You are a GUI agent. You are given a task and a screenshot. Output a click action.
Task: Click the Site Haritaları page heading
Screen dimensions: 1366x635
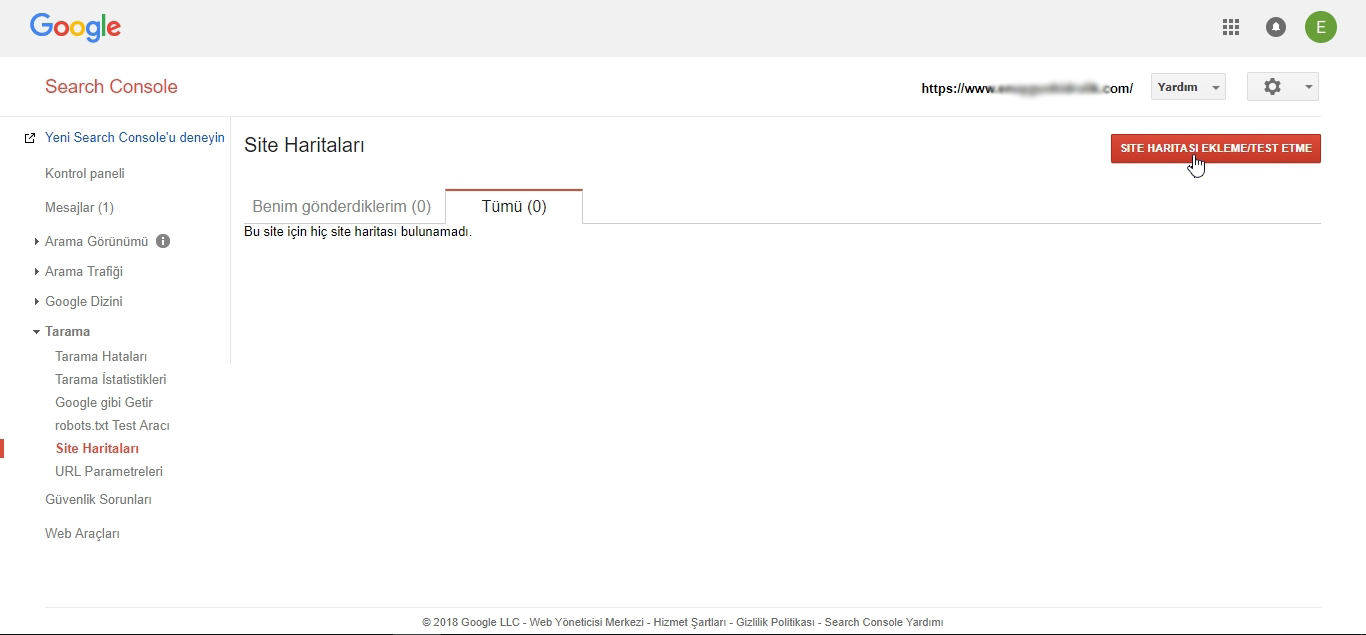click(304, 145)
